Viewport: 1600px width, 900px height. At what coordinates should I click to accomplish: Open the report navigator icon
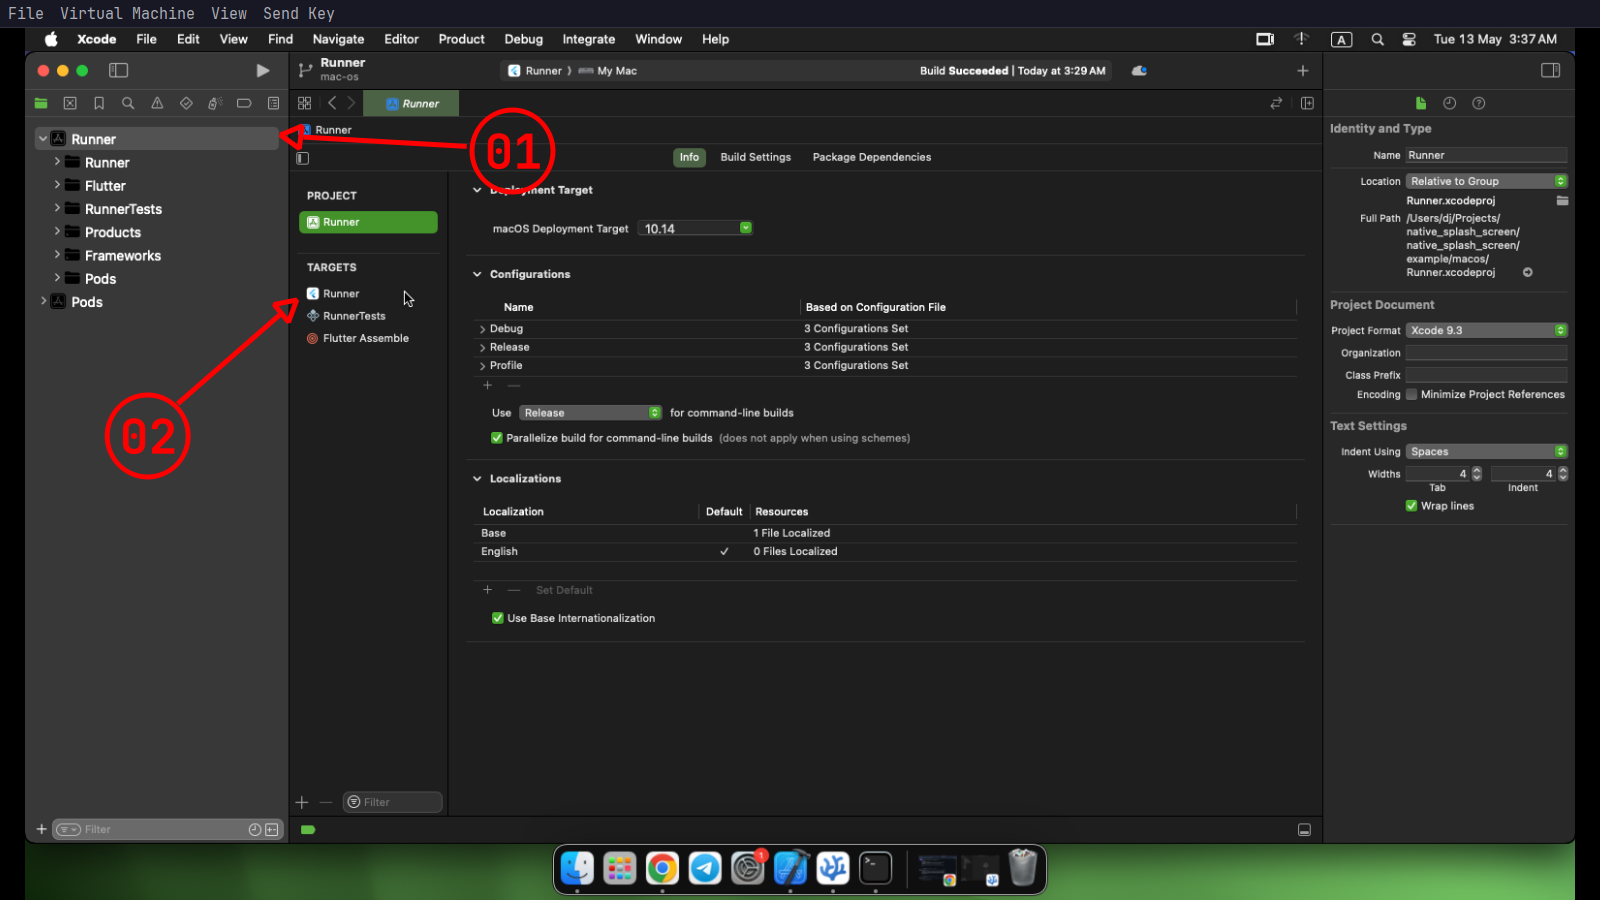pos(273,103)
